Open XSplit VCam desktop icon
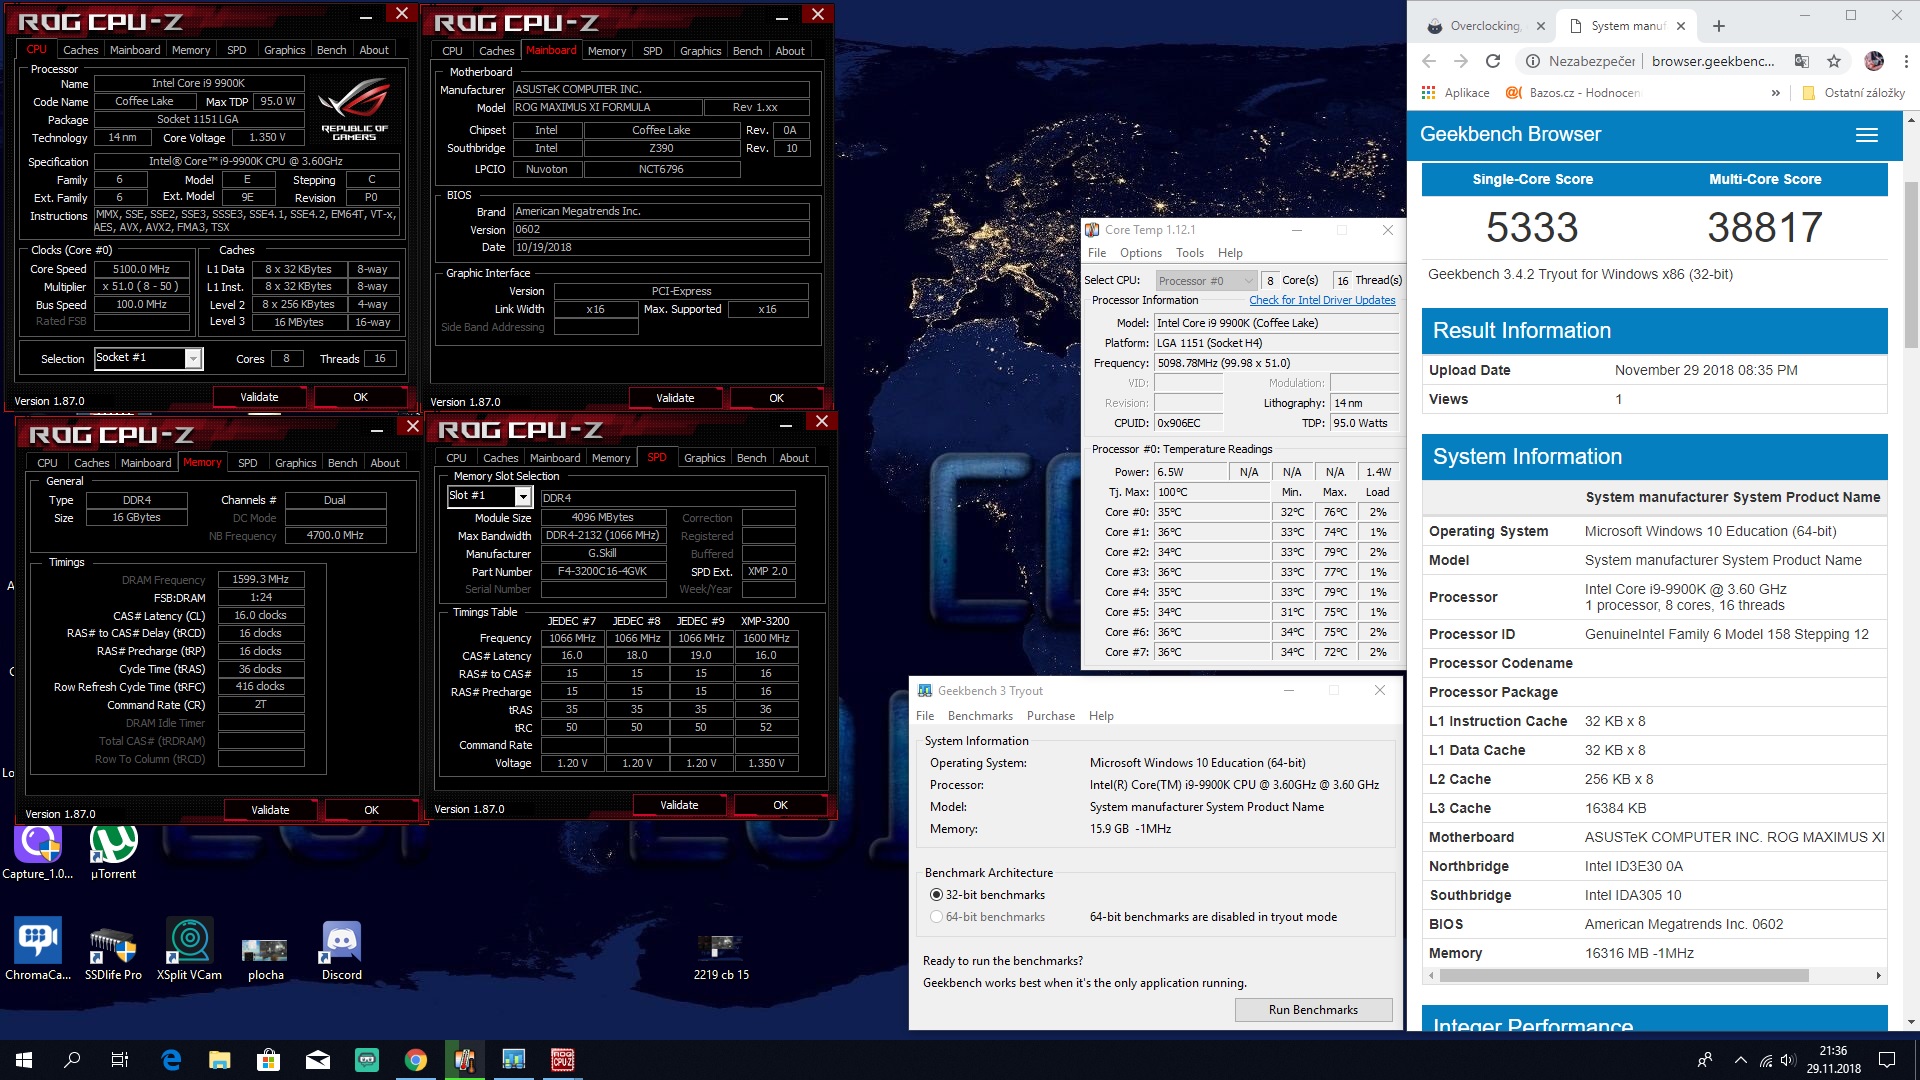 [189, 950]
